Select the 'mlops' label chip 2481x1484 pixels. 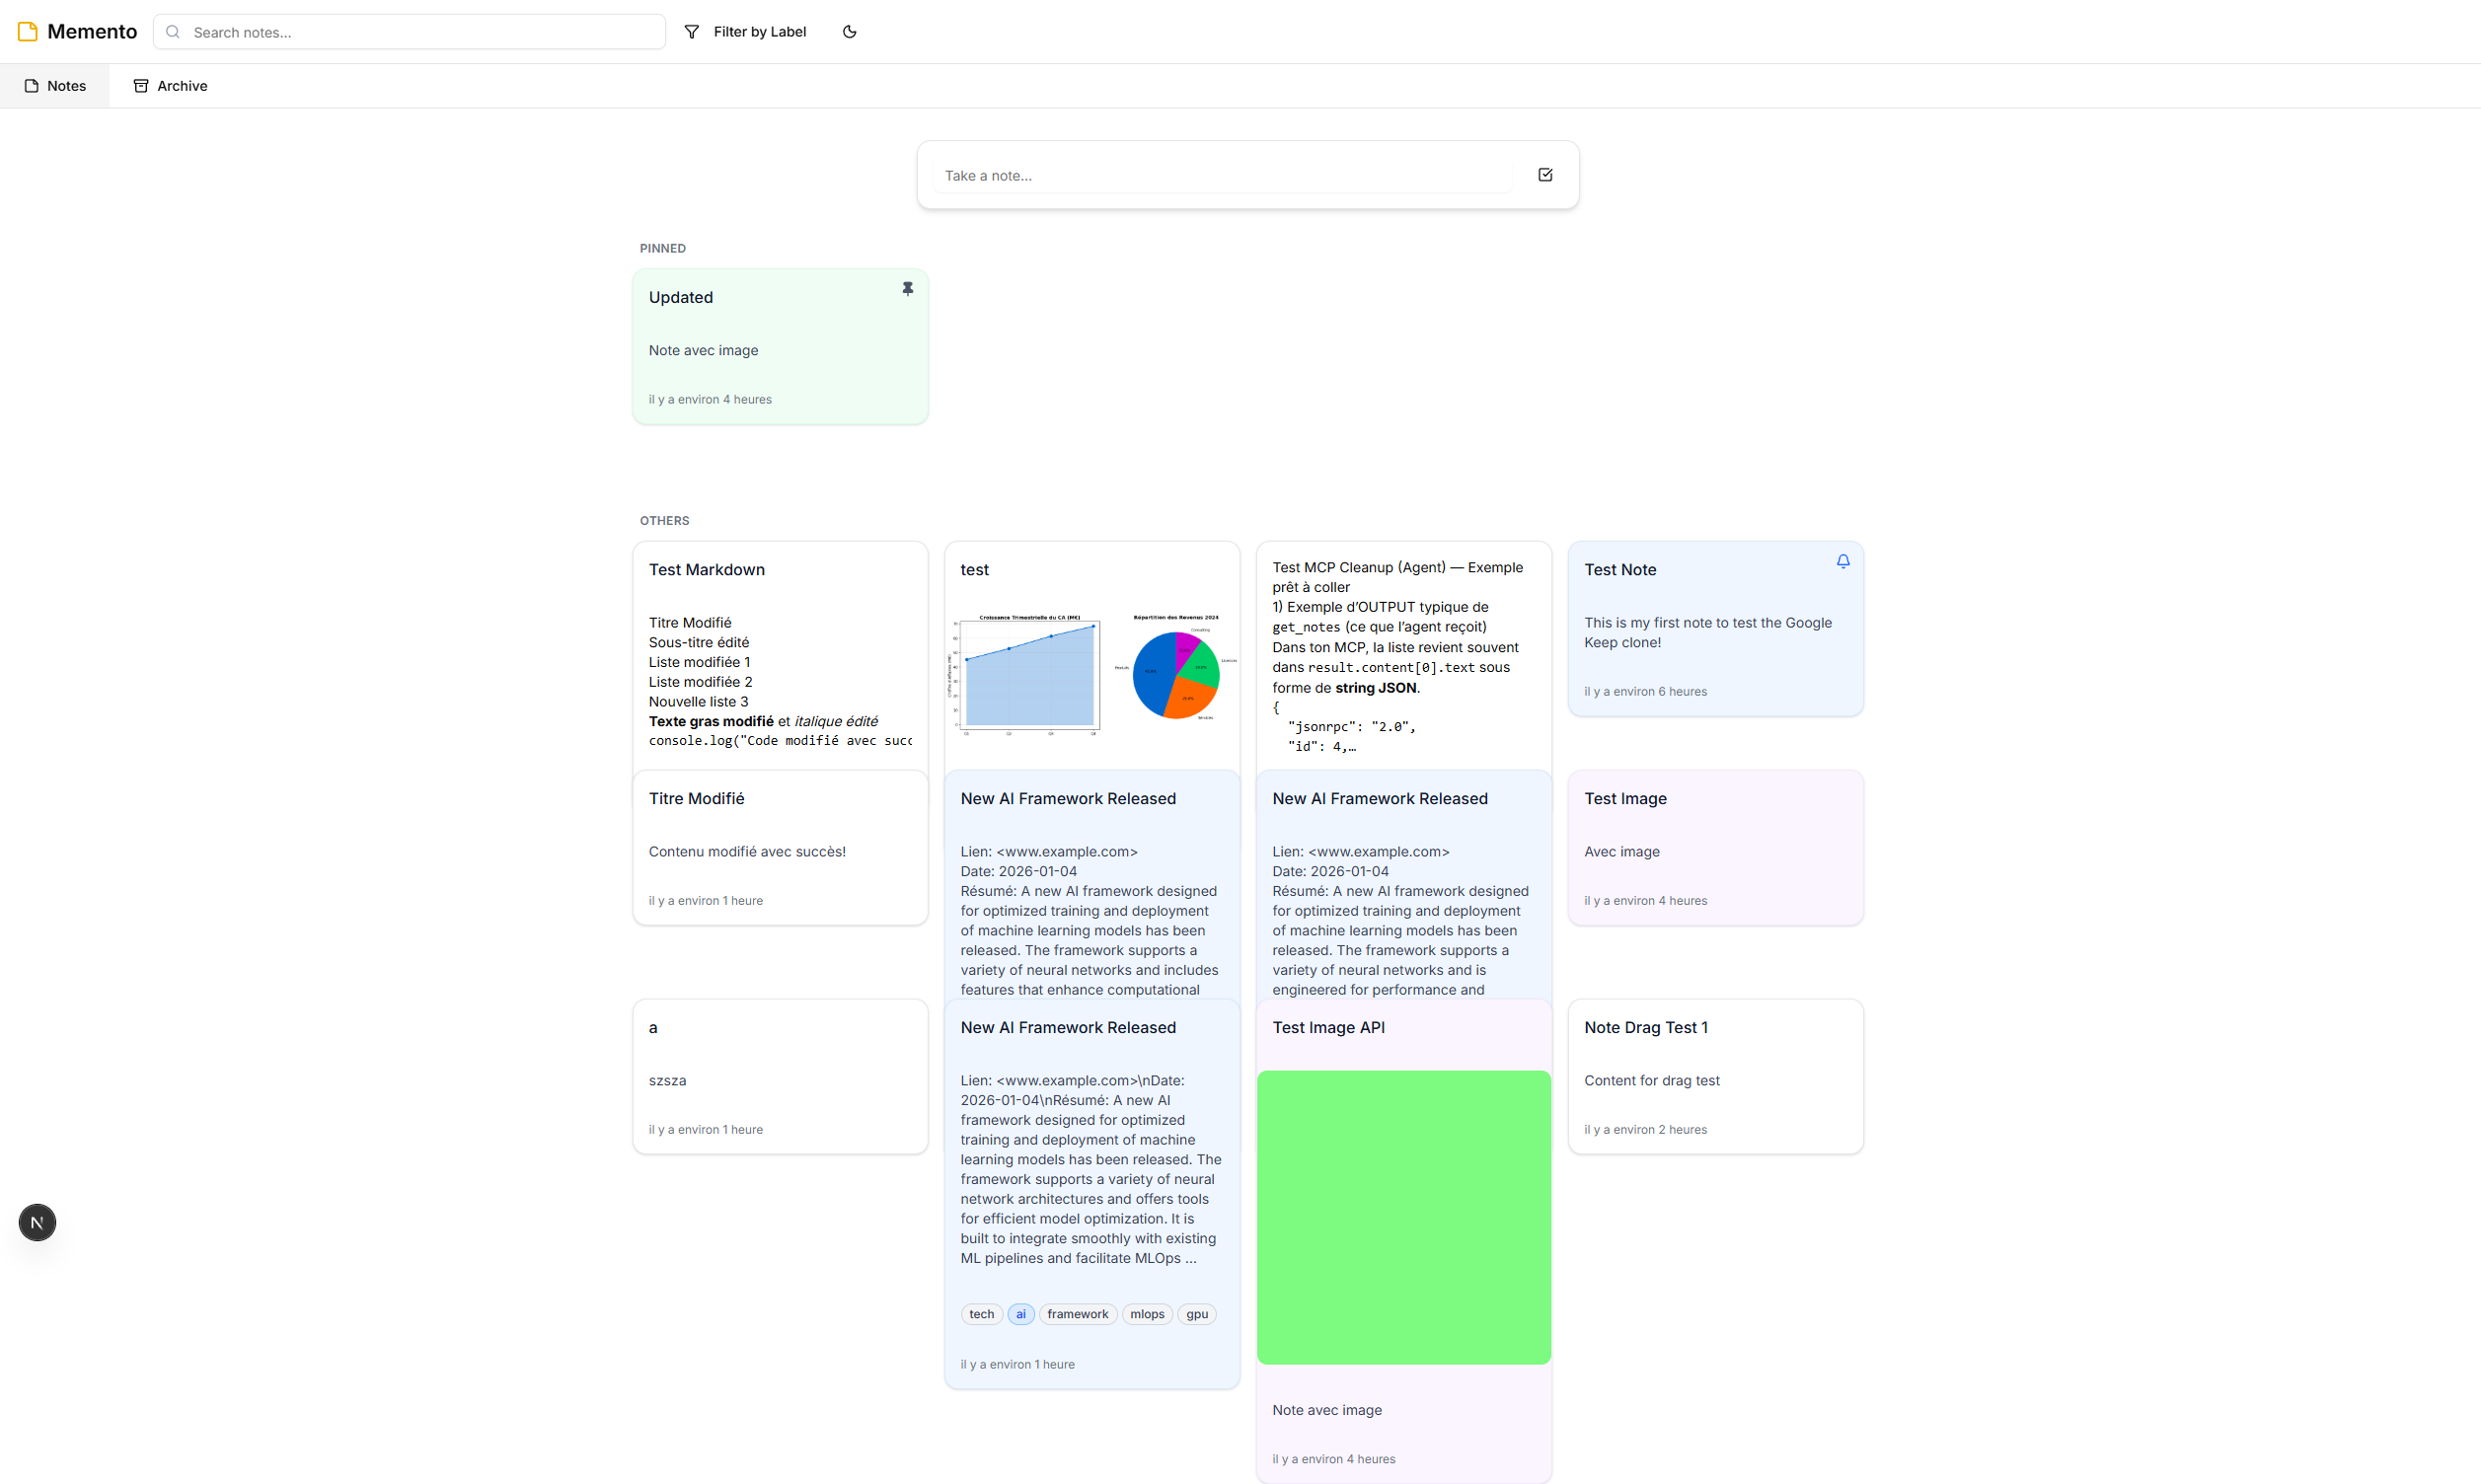tap(1146, 1314)
